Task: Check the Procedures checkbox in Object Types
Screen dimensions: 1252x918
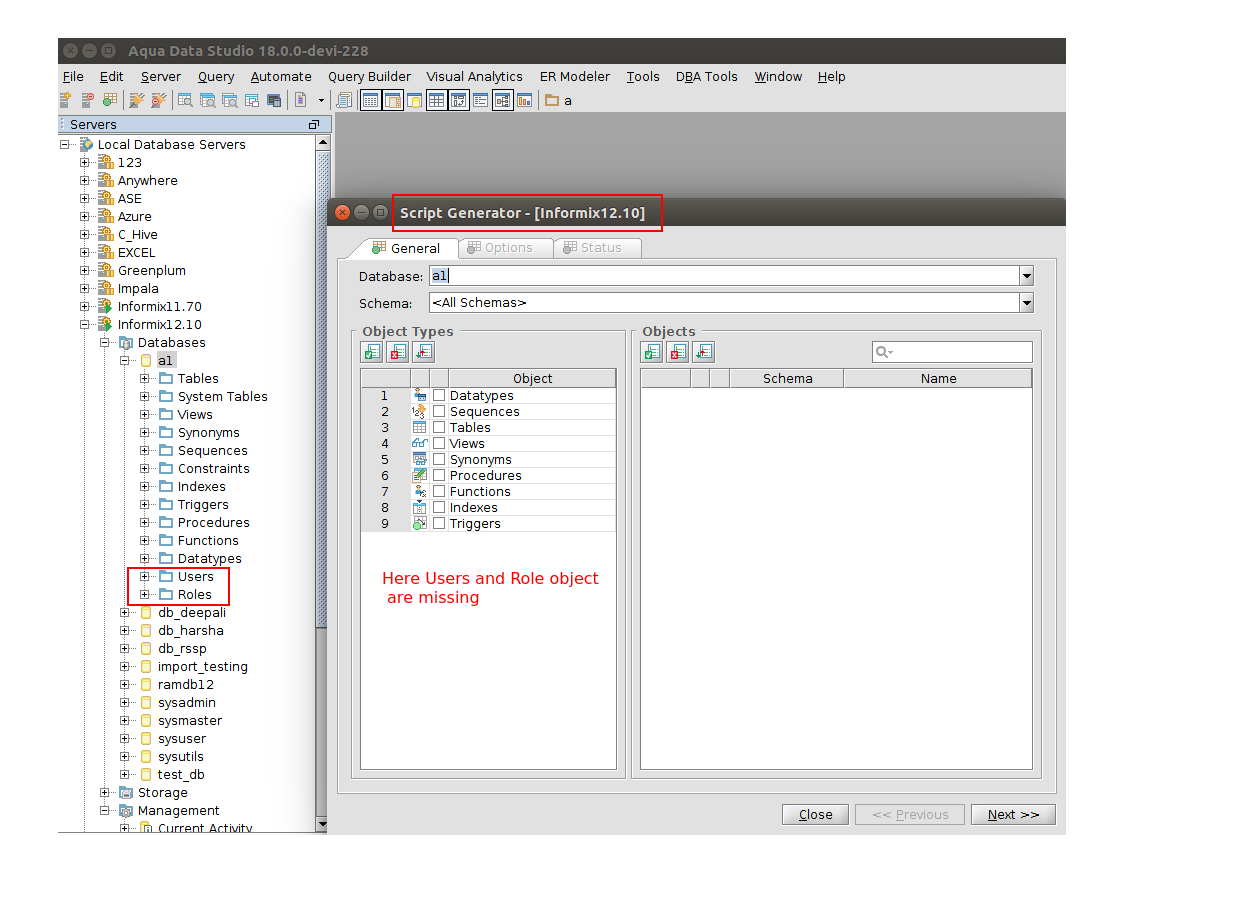Action: (439, 475)
